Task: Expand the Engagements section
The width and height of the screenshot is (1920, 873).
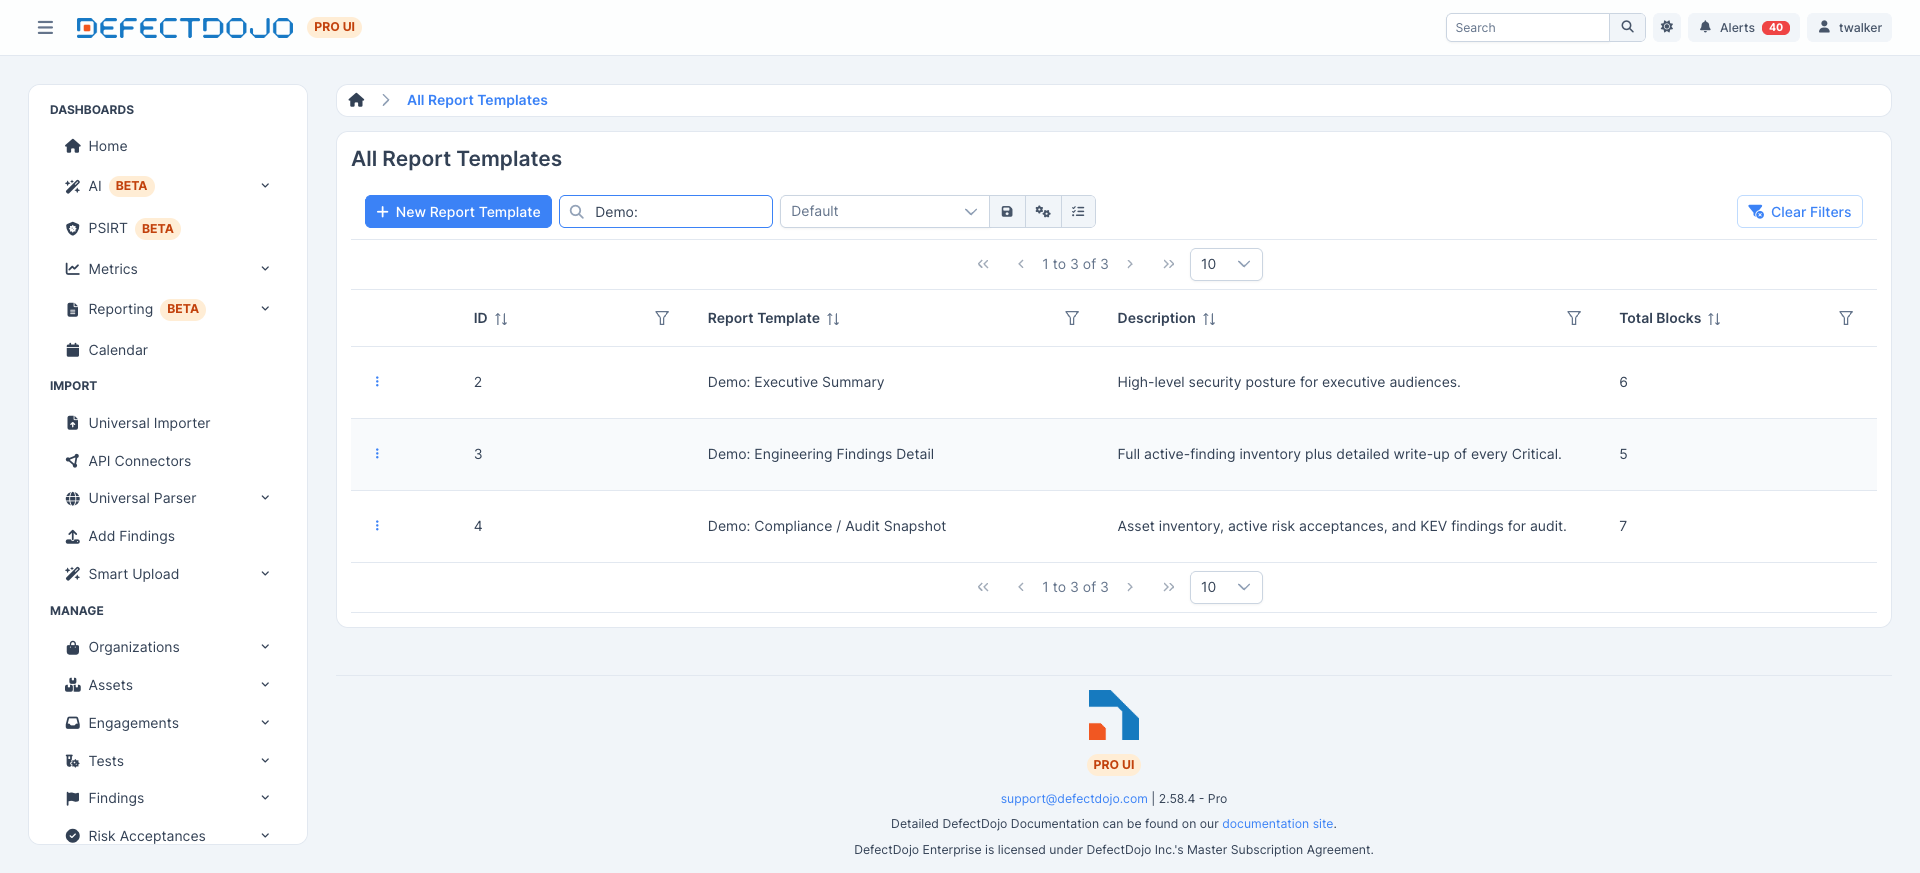Action: [x=265, y=723]
